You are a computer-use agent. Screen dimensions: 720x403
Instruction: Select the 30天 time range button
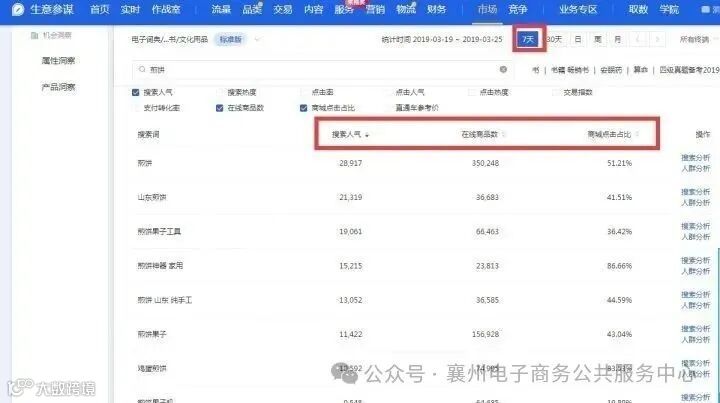(554, 39)
